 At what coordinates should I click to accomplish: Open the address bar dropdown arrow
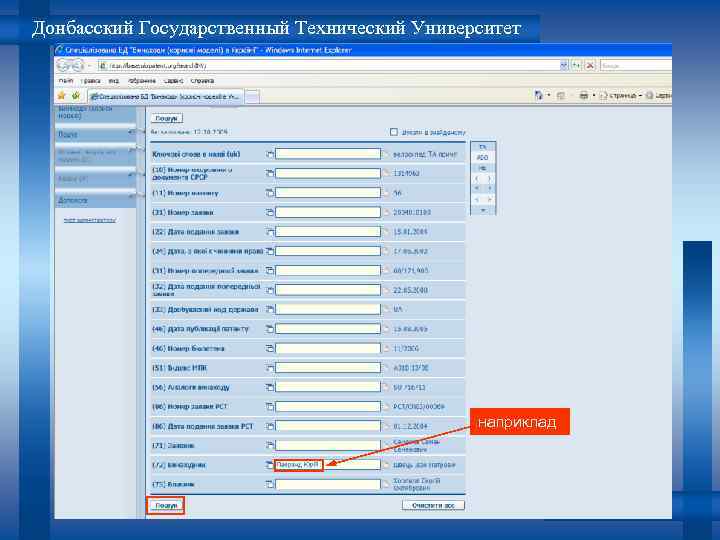[564, 66]
